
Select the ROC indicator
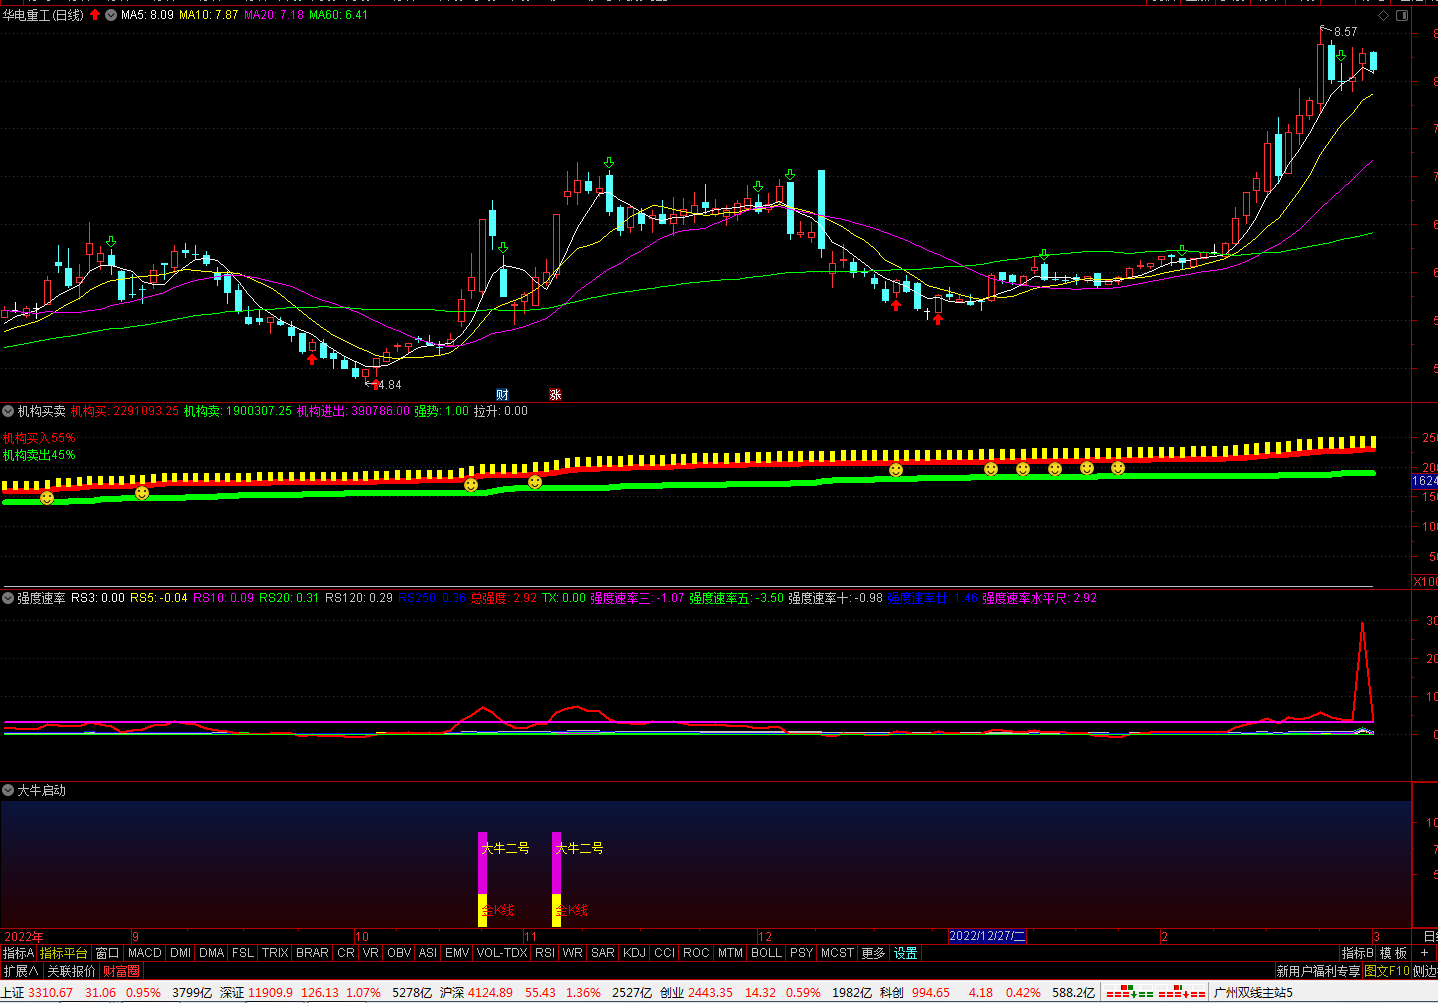click(x=697, y=953)
